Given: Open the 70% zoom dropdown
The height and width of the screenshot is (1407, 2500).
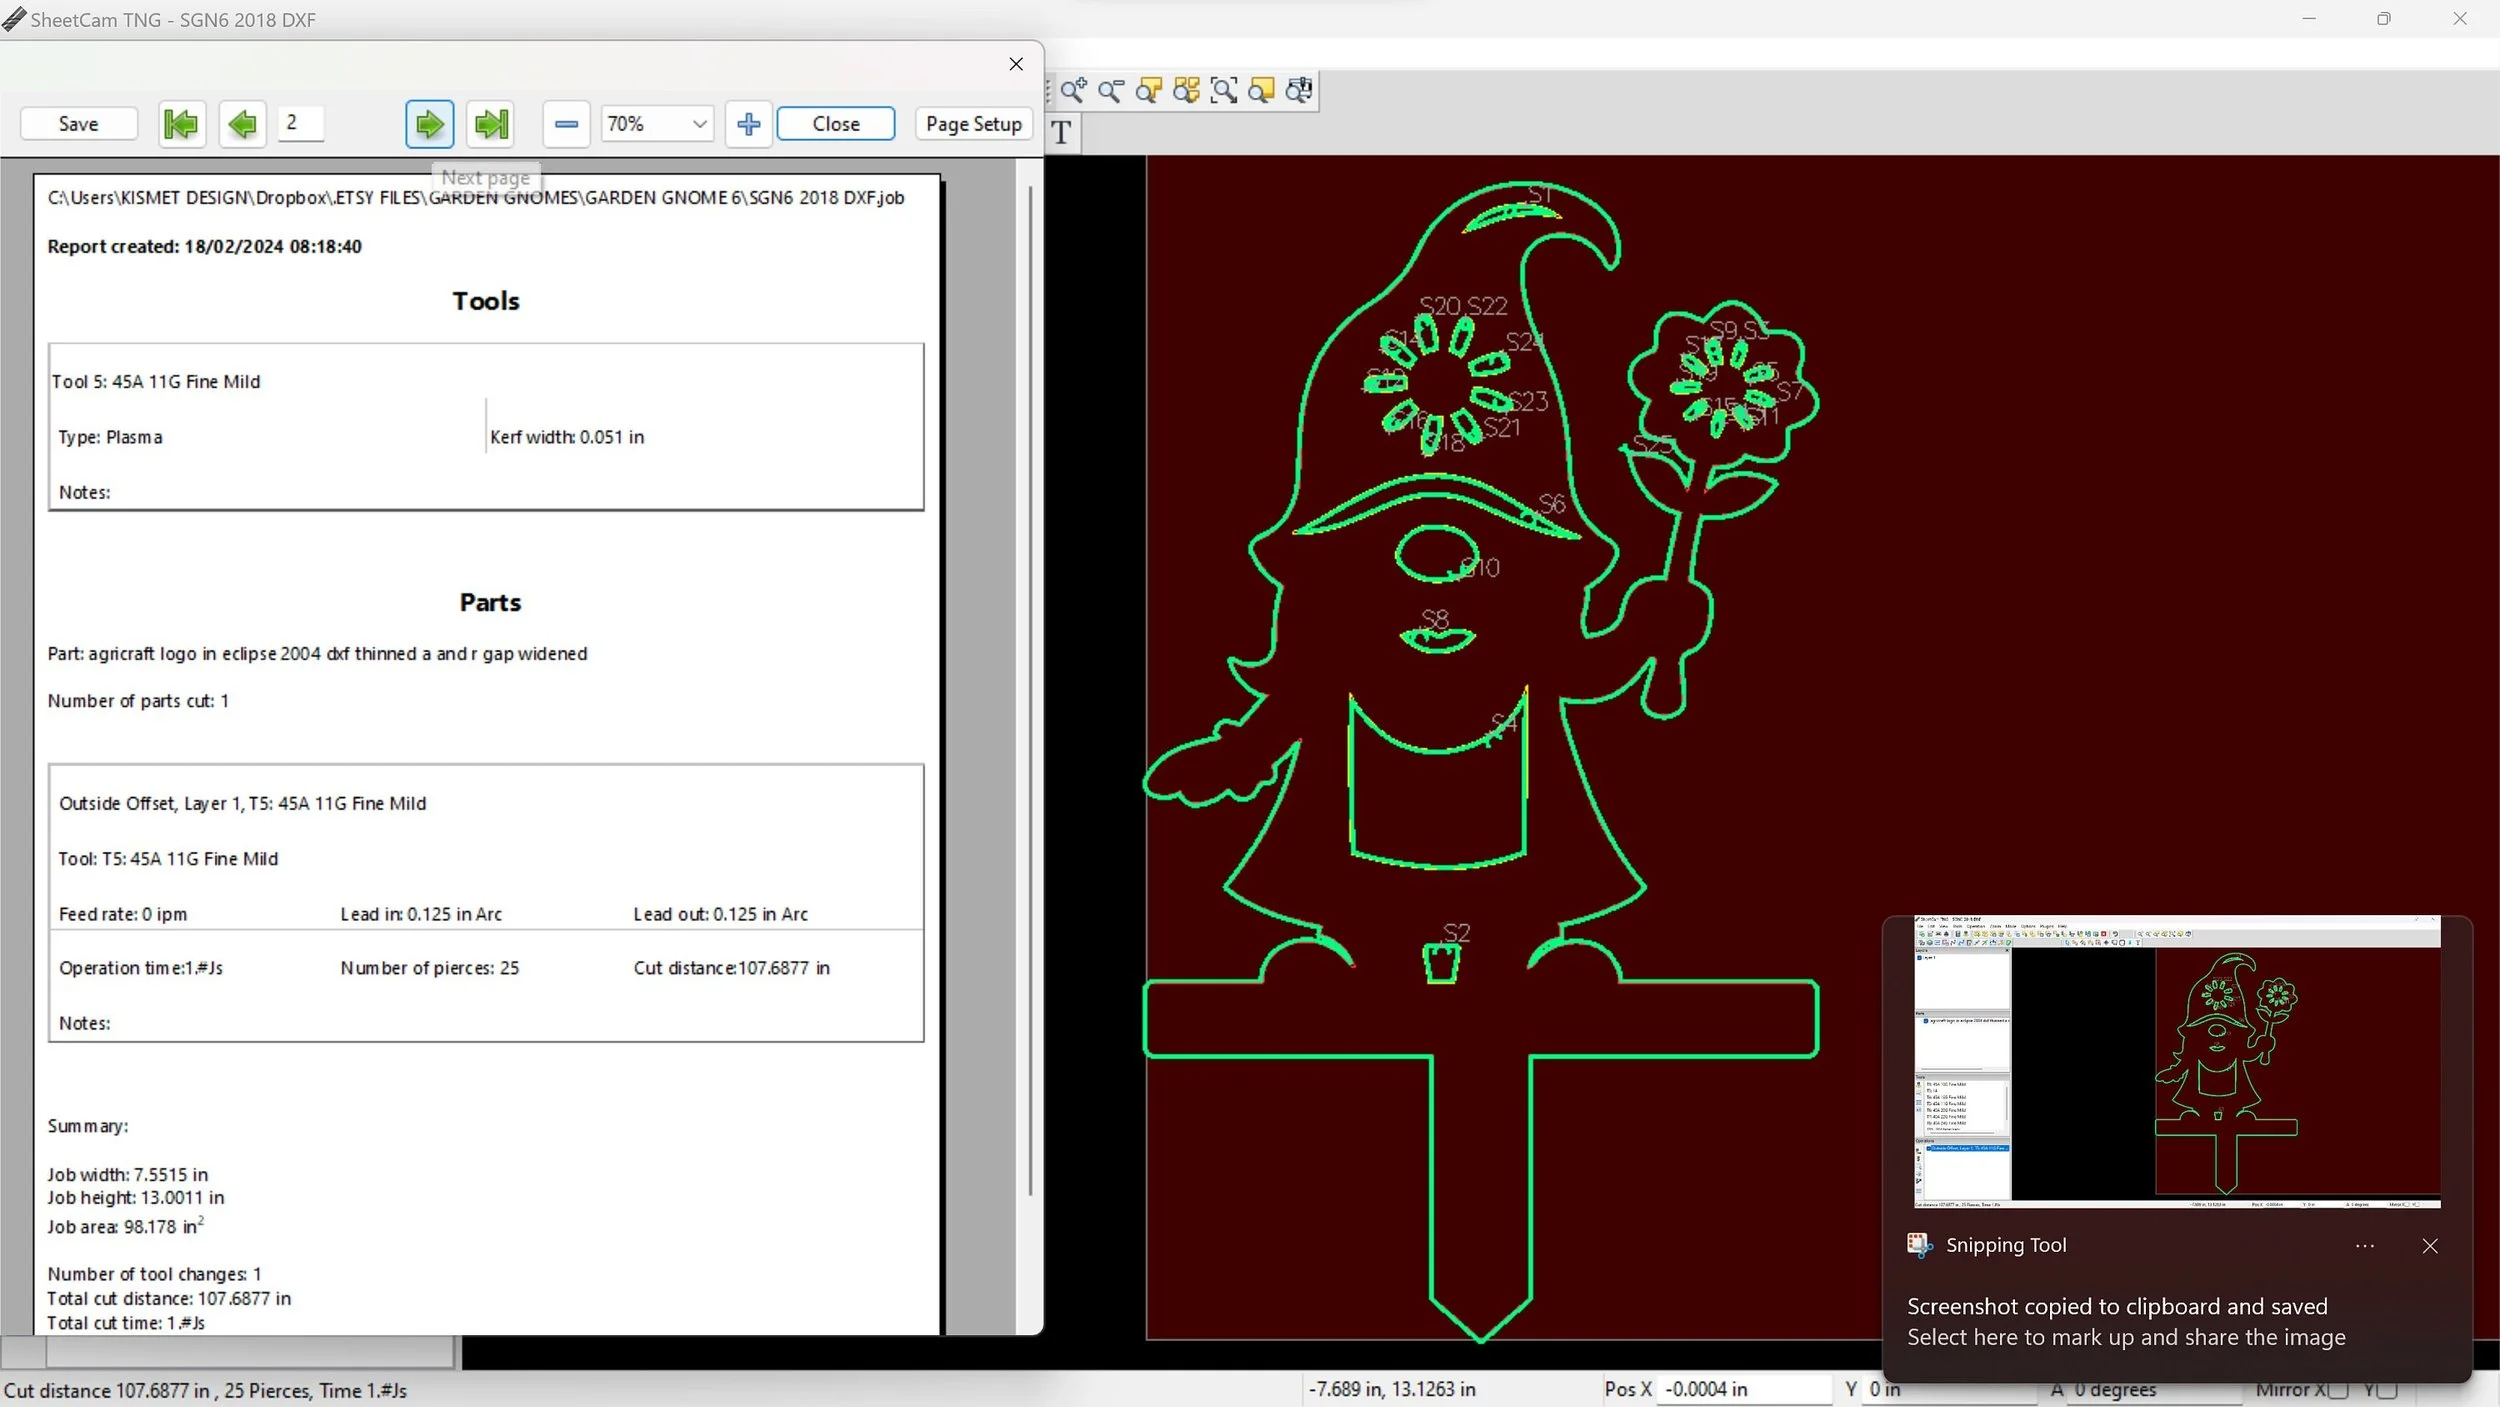Looking at the screenshot, I should point(699,124).
